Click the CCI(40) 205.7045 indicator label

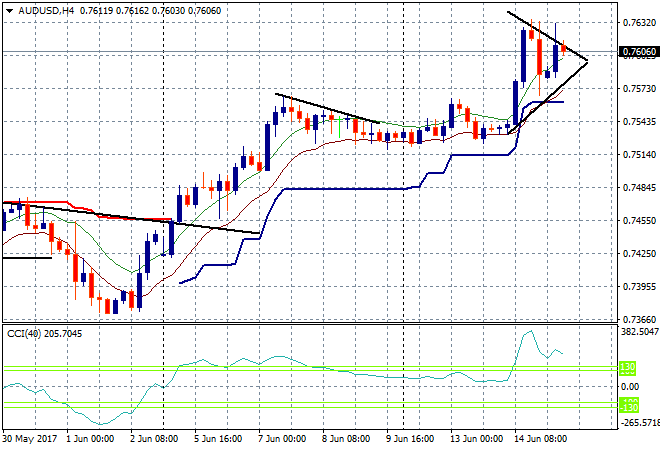[x=45, y=334]
